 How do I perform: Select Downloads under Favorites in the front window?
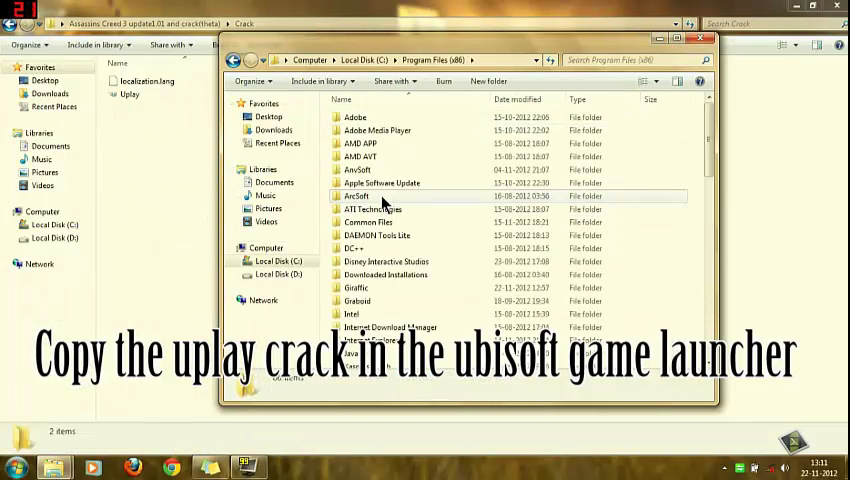click(x=273, y=130)
